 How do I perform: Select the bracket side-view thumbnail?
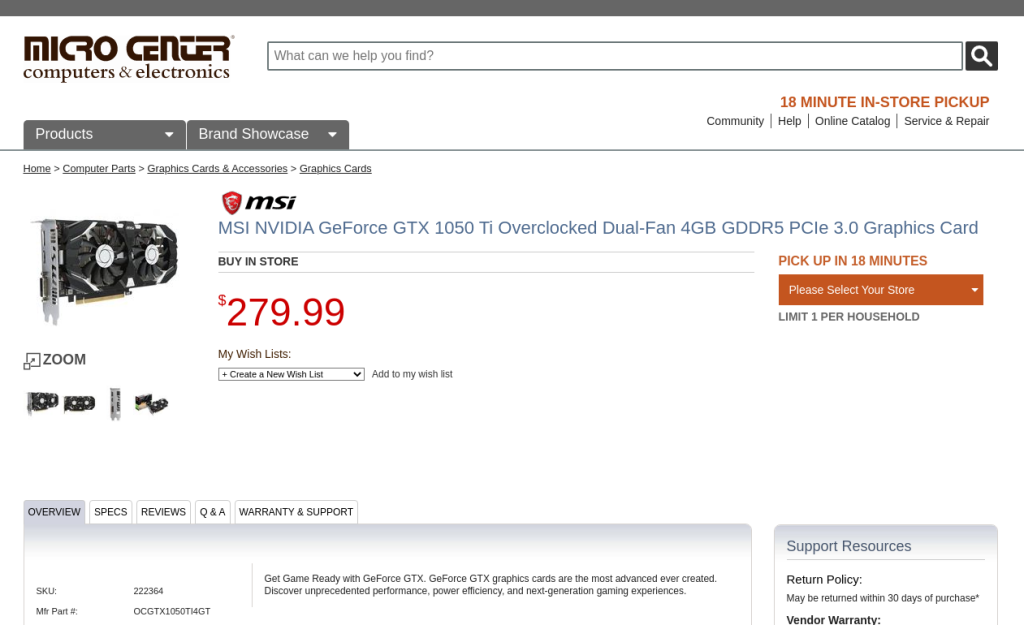[115, 404]
